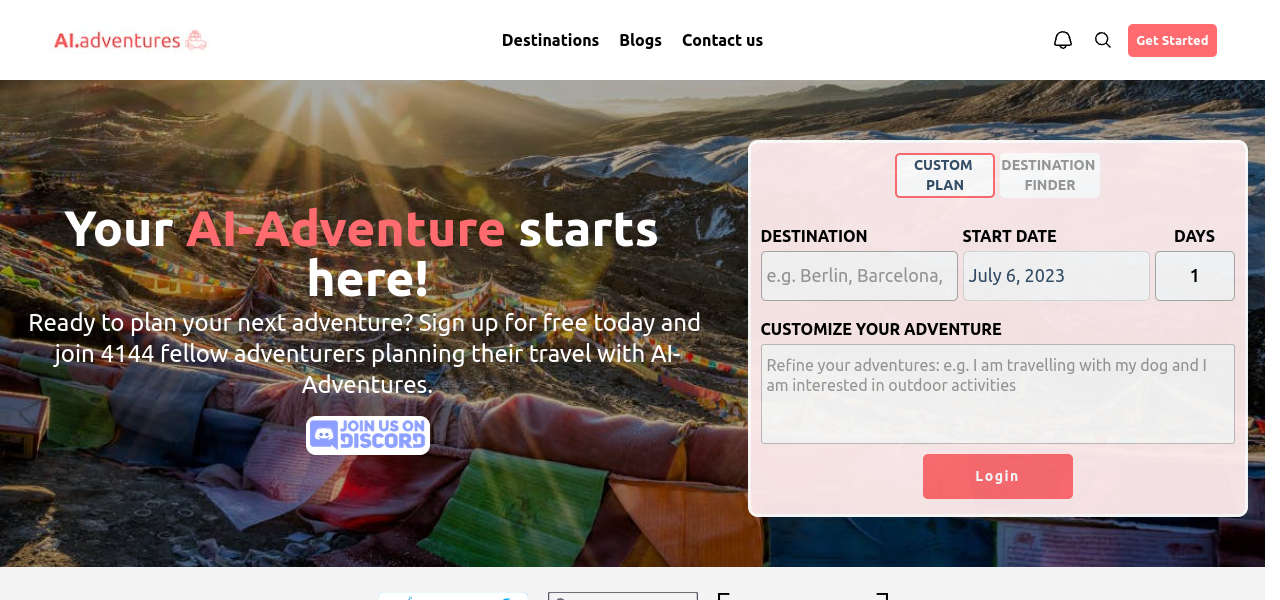Click the AI.adventures logo
This screenshot has height=600, width=1280.
coord(130,40)
